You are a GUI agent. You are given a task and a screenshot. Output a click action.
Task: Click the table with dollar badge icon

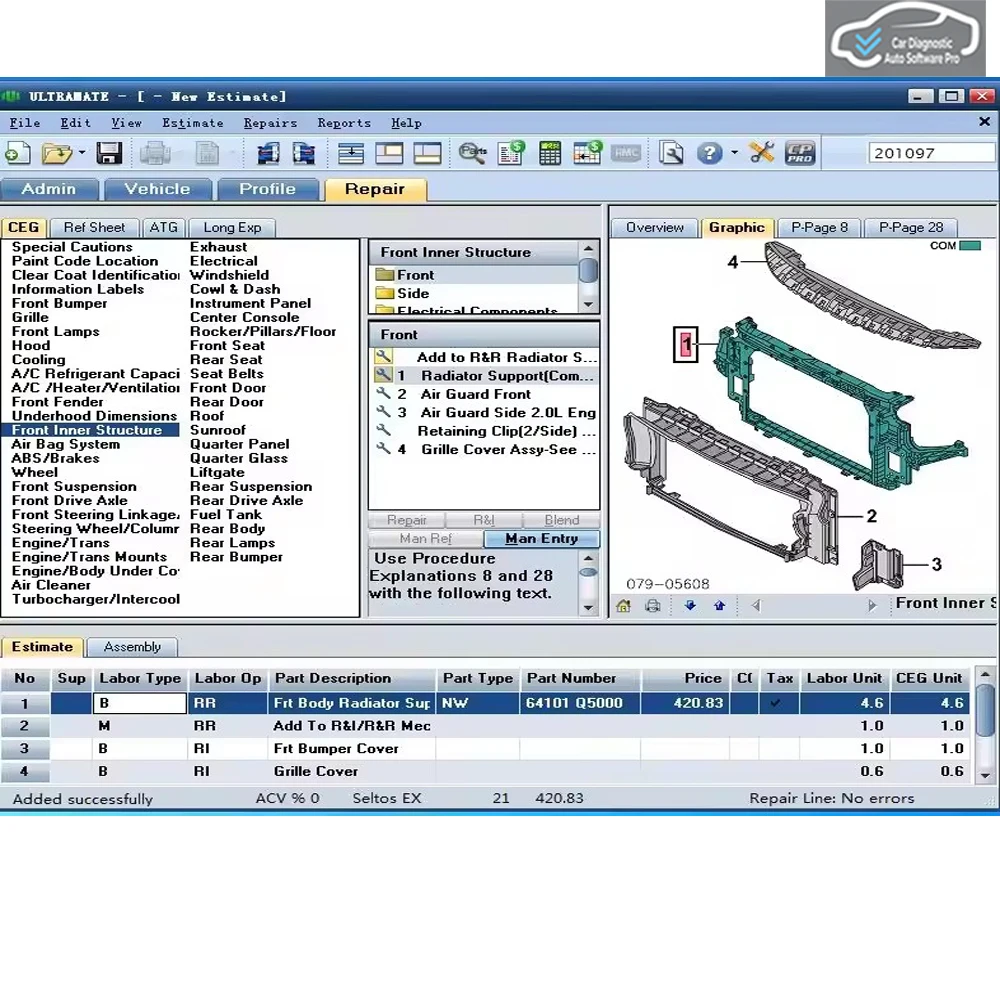tap(587, 153)
